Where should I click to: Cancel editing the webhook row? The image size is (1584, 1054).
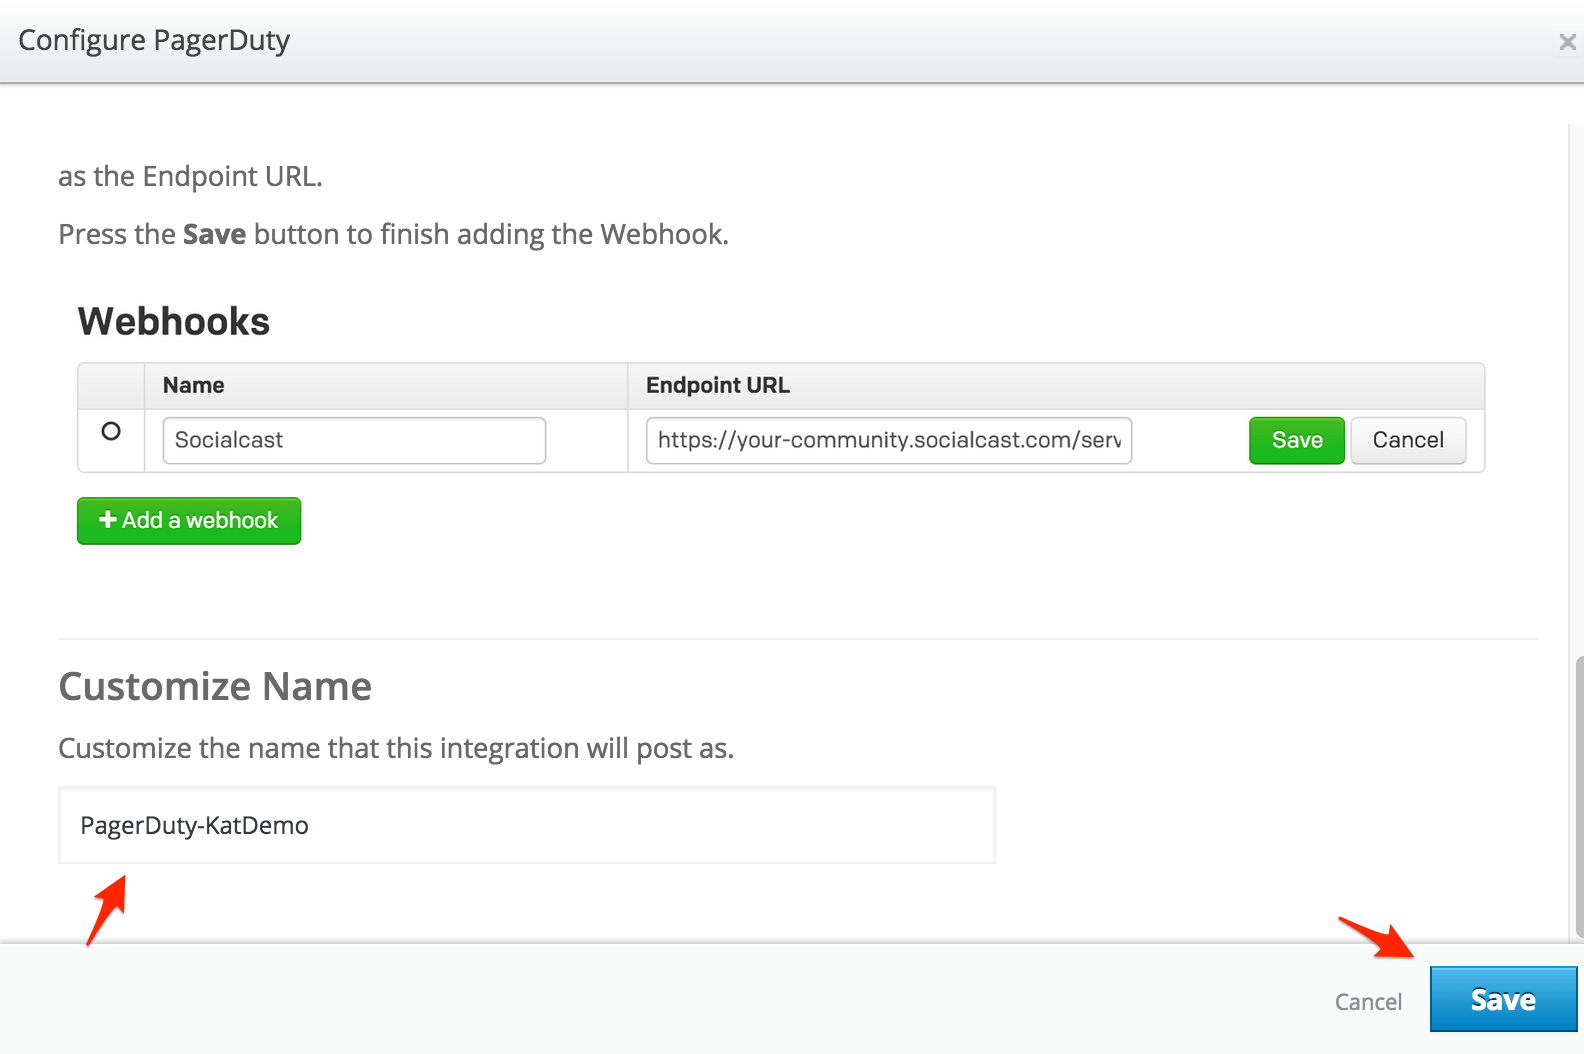pyautogui.click(x=1408, y=440)
